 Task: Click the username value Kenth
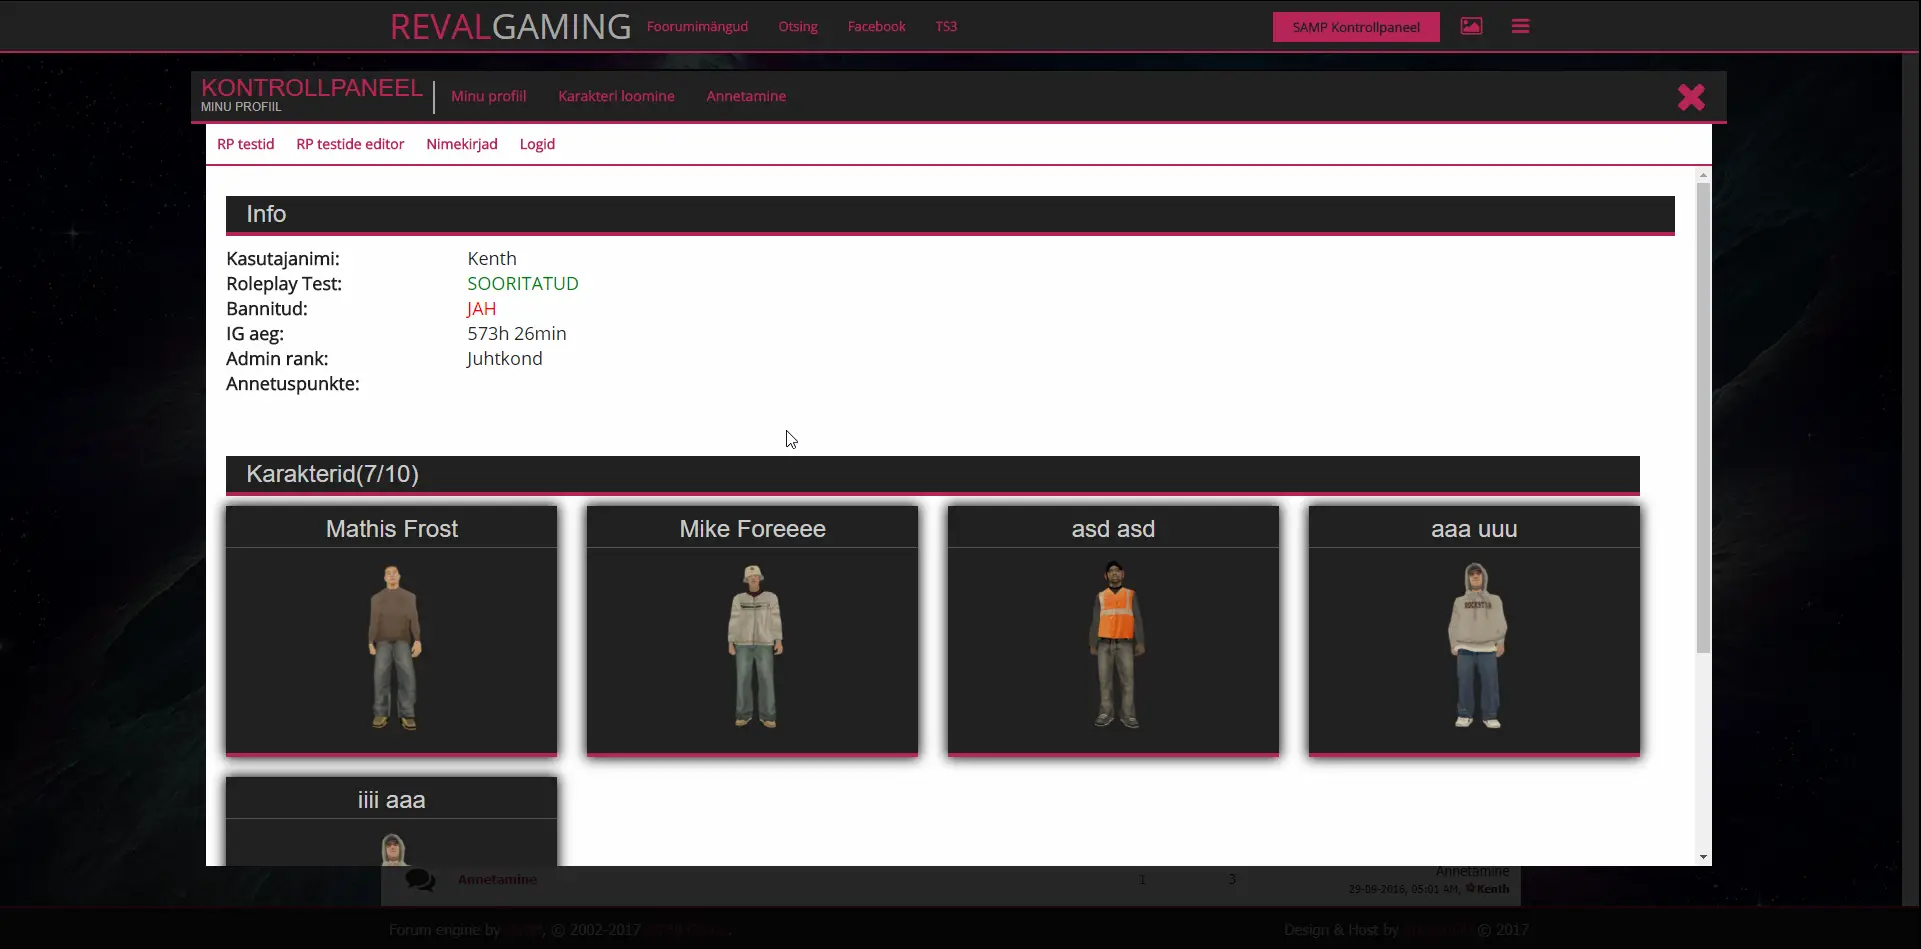491,258
